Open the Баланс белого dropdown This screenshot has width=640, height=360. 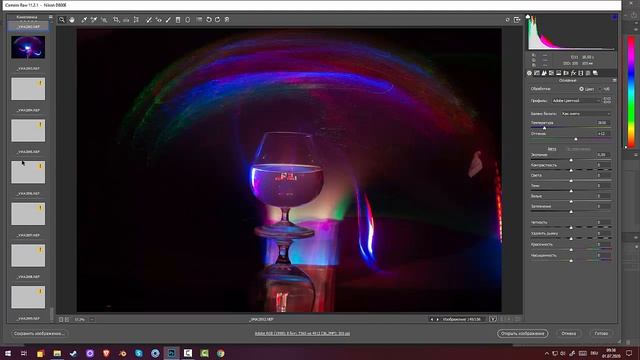pos(586,113)
